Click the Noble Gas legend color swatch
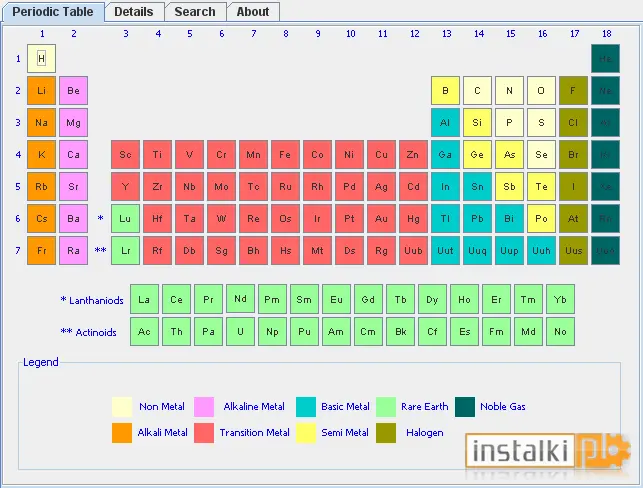This screenshot has height=488, width=643. (x=465, y=407)
